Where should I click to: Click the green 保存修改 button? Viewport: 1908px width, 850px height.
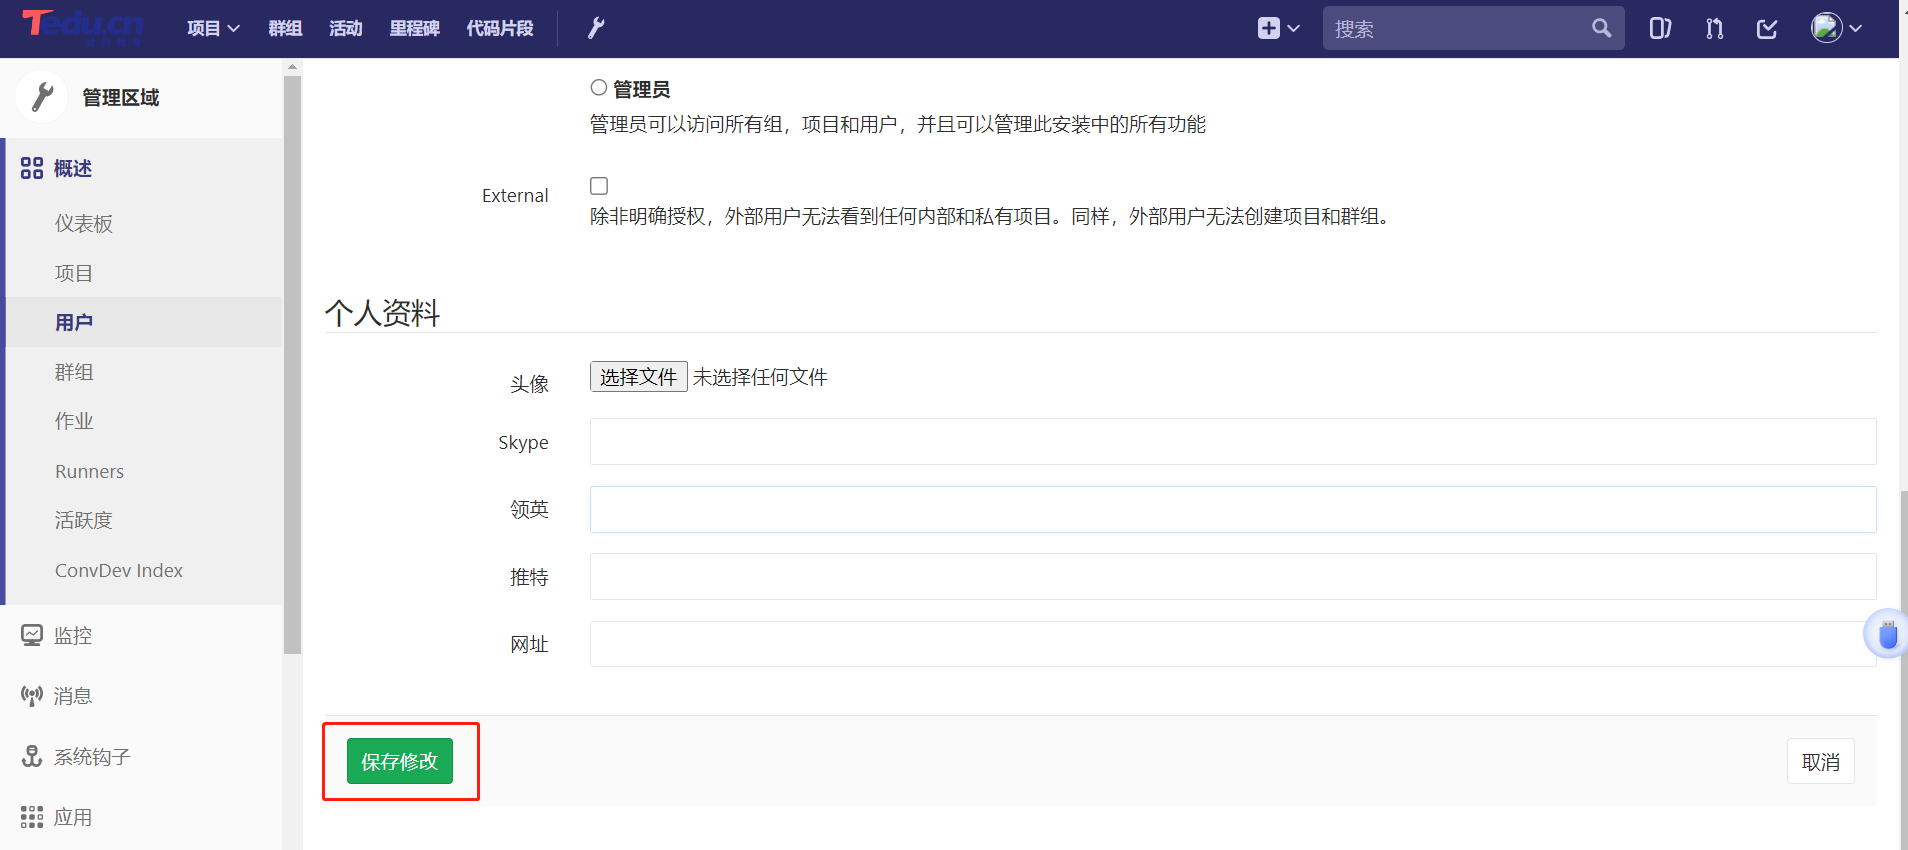coord(400,761)
